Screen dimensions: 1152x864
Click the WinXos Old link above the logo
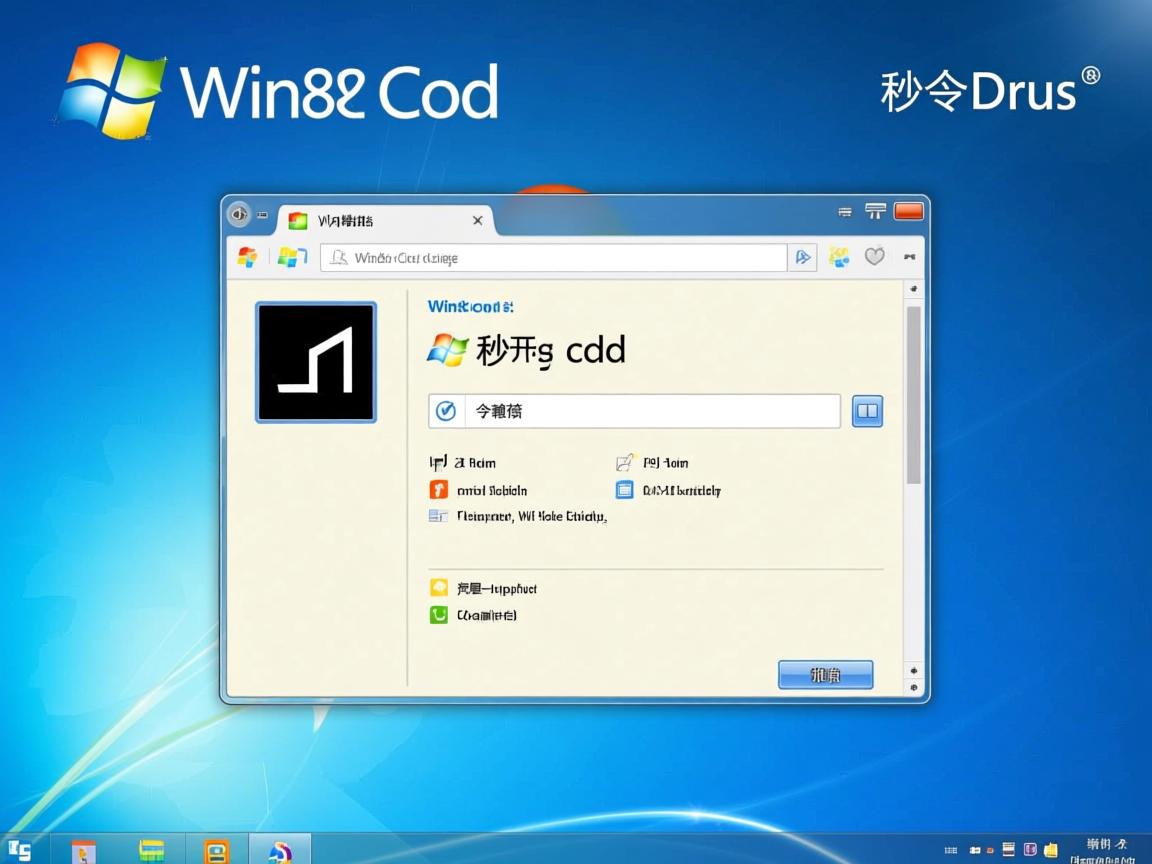pos(470,307)
